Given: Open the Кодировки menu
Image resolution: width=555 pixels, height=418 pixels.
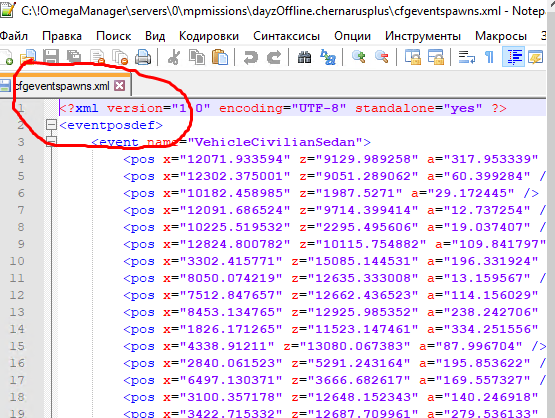Looking at the screenshot, I should click(x=209, y=36).
